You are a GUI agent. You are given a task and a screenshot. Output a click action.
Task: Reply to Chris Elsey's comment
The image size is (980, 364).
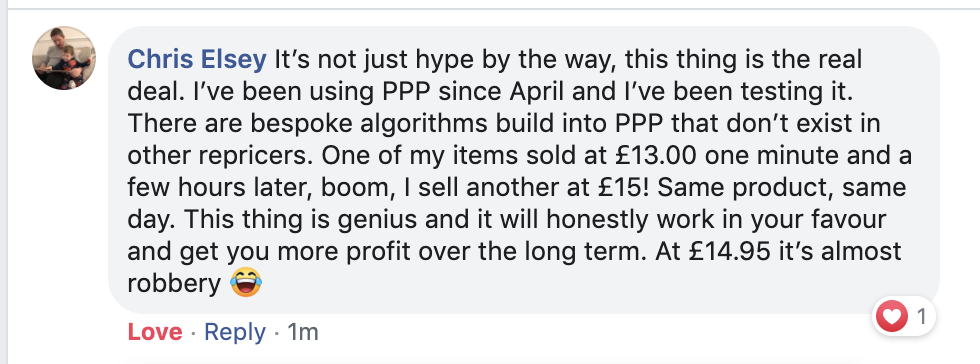coord(235,332)
